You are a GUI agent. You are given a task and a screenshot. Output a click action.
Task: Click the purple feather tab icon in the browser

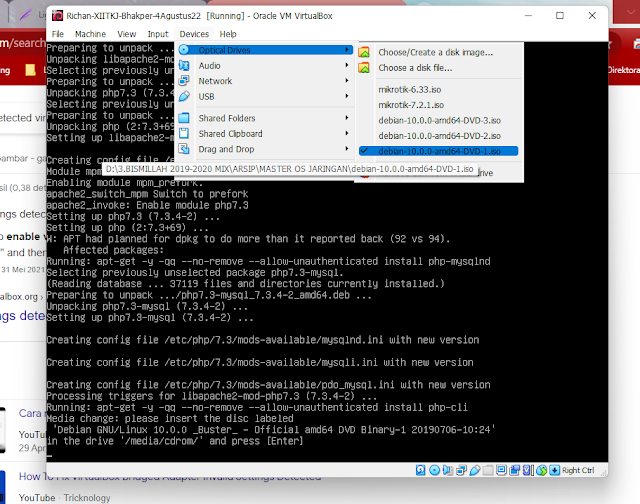click(25, 15)
